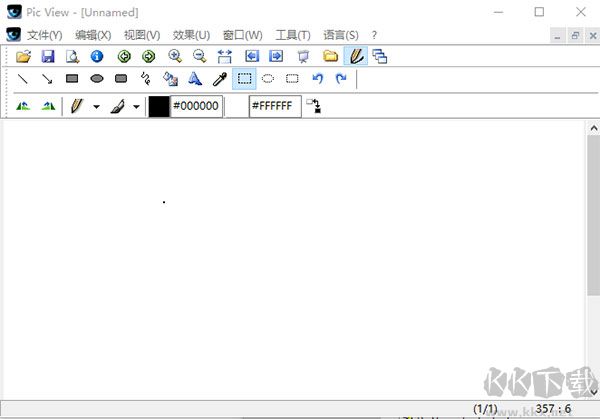Click the vertical scrollbar thumb
This screenshot has height=419, width=600.
pos(593,215)
